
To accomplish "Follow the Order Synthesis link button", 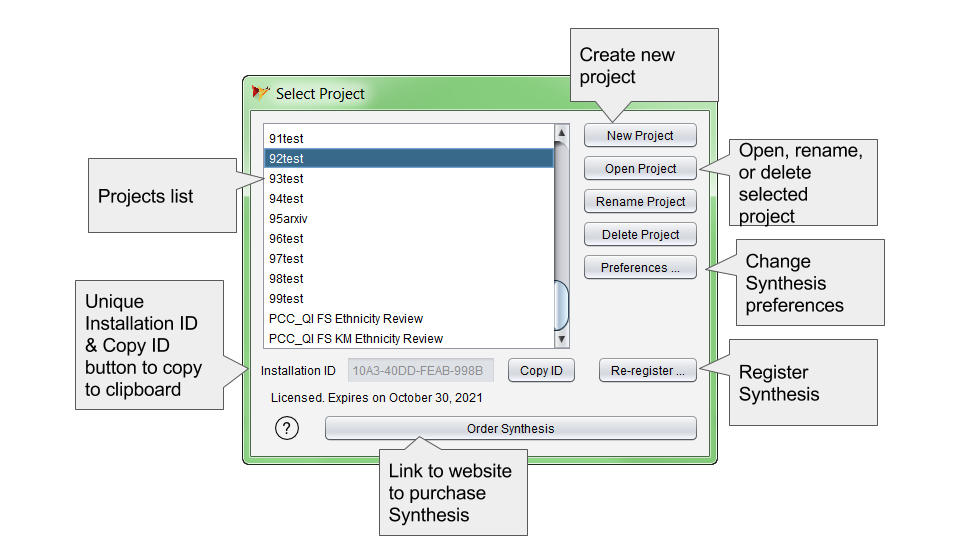I will (510, 429).
